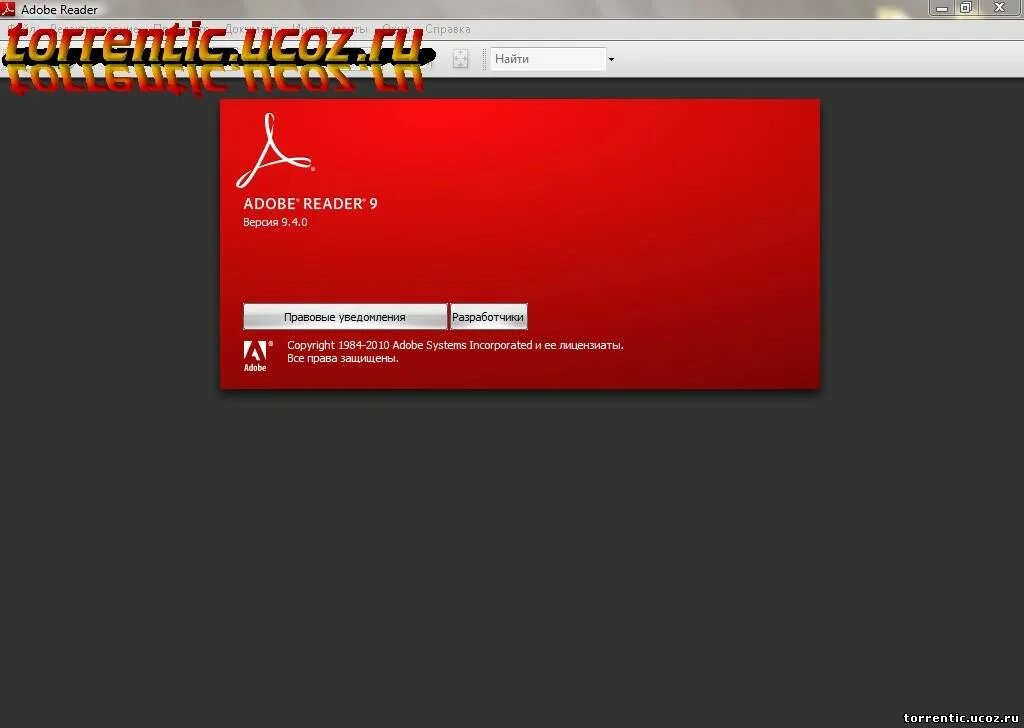Click the Adobe company logo in splash
1024x728 pixels.
click(x=257, y=356)
